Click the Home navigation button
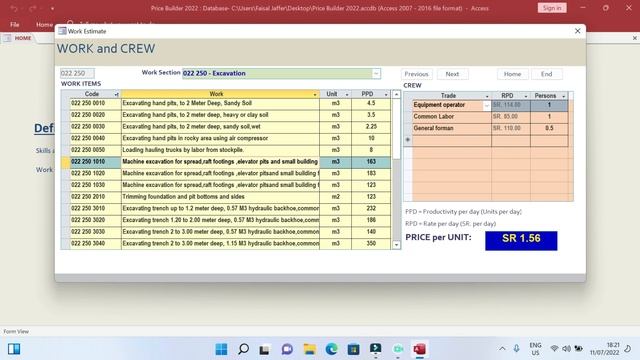This screenshot has height=360, width=640. coord(512,74)
